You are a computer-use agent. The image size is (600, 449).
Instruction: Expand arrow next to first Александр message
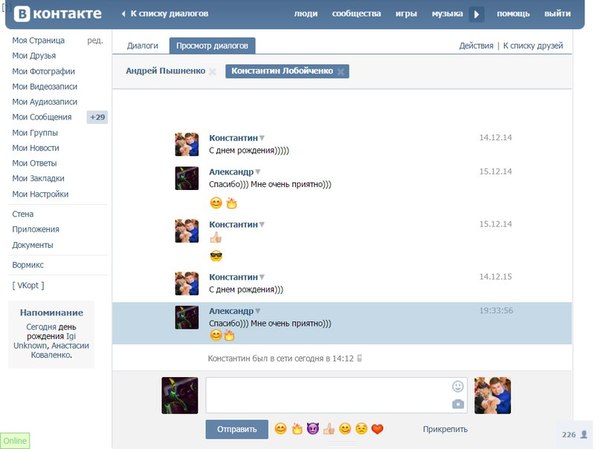257,172
